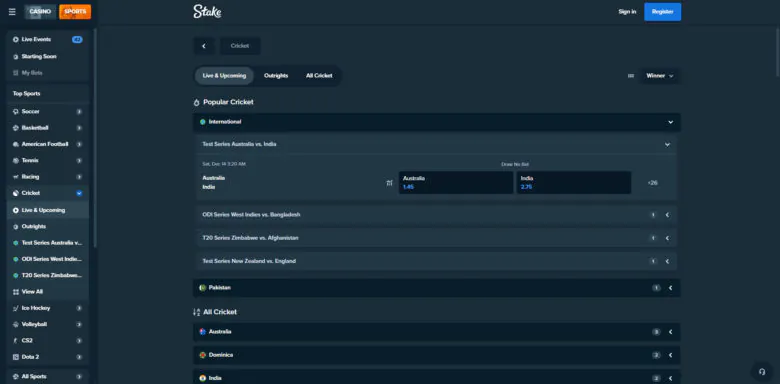Open Test Series Australia sidebar item

tap(48, 243)
